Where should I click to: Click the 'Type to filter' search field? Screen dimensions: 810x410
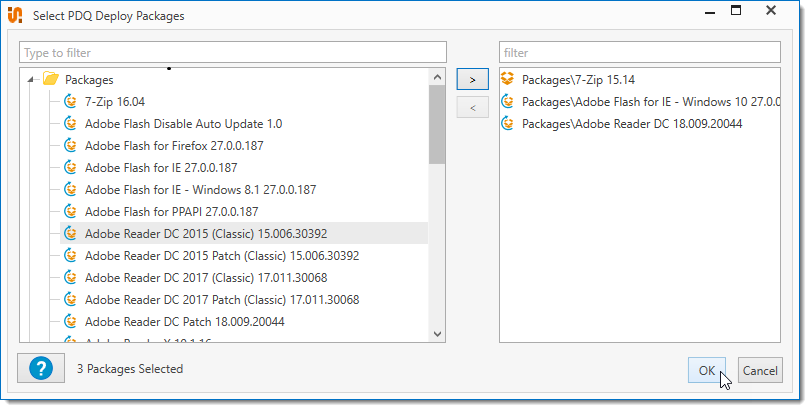pos(232,52)
